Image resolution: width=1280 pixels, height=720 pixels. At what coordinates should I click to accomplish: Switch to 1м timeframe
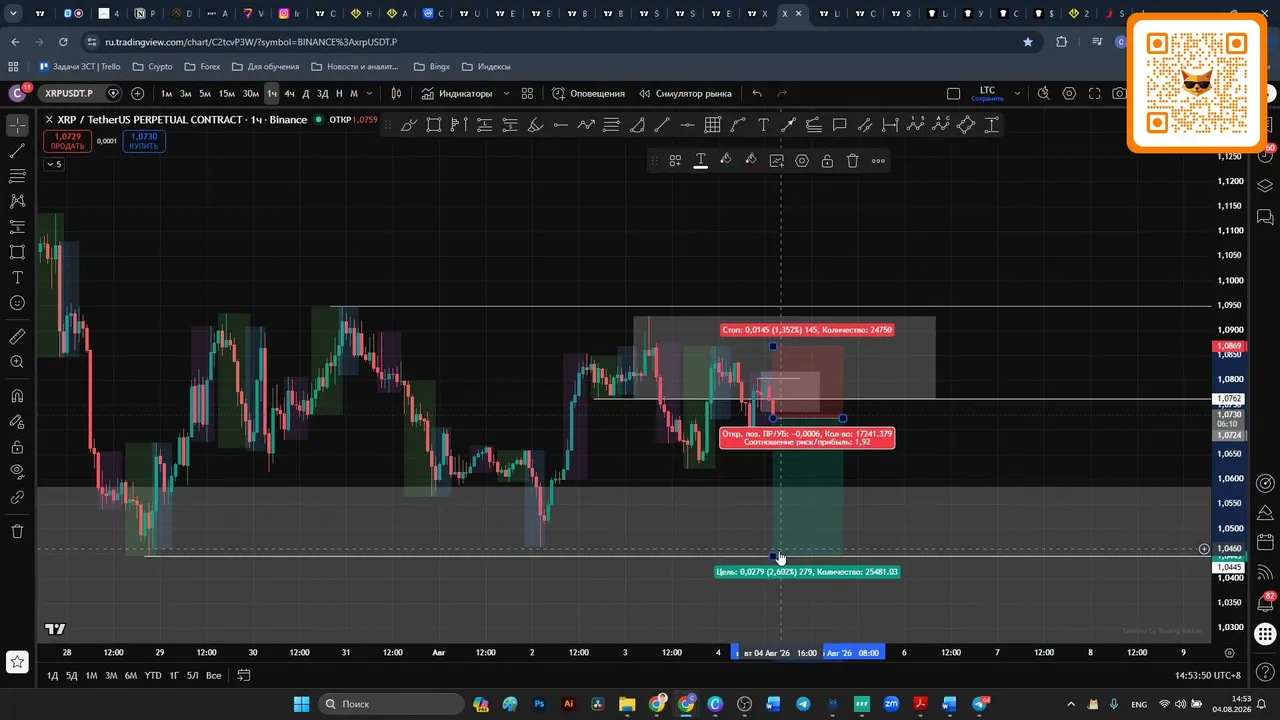[166, 93]
